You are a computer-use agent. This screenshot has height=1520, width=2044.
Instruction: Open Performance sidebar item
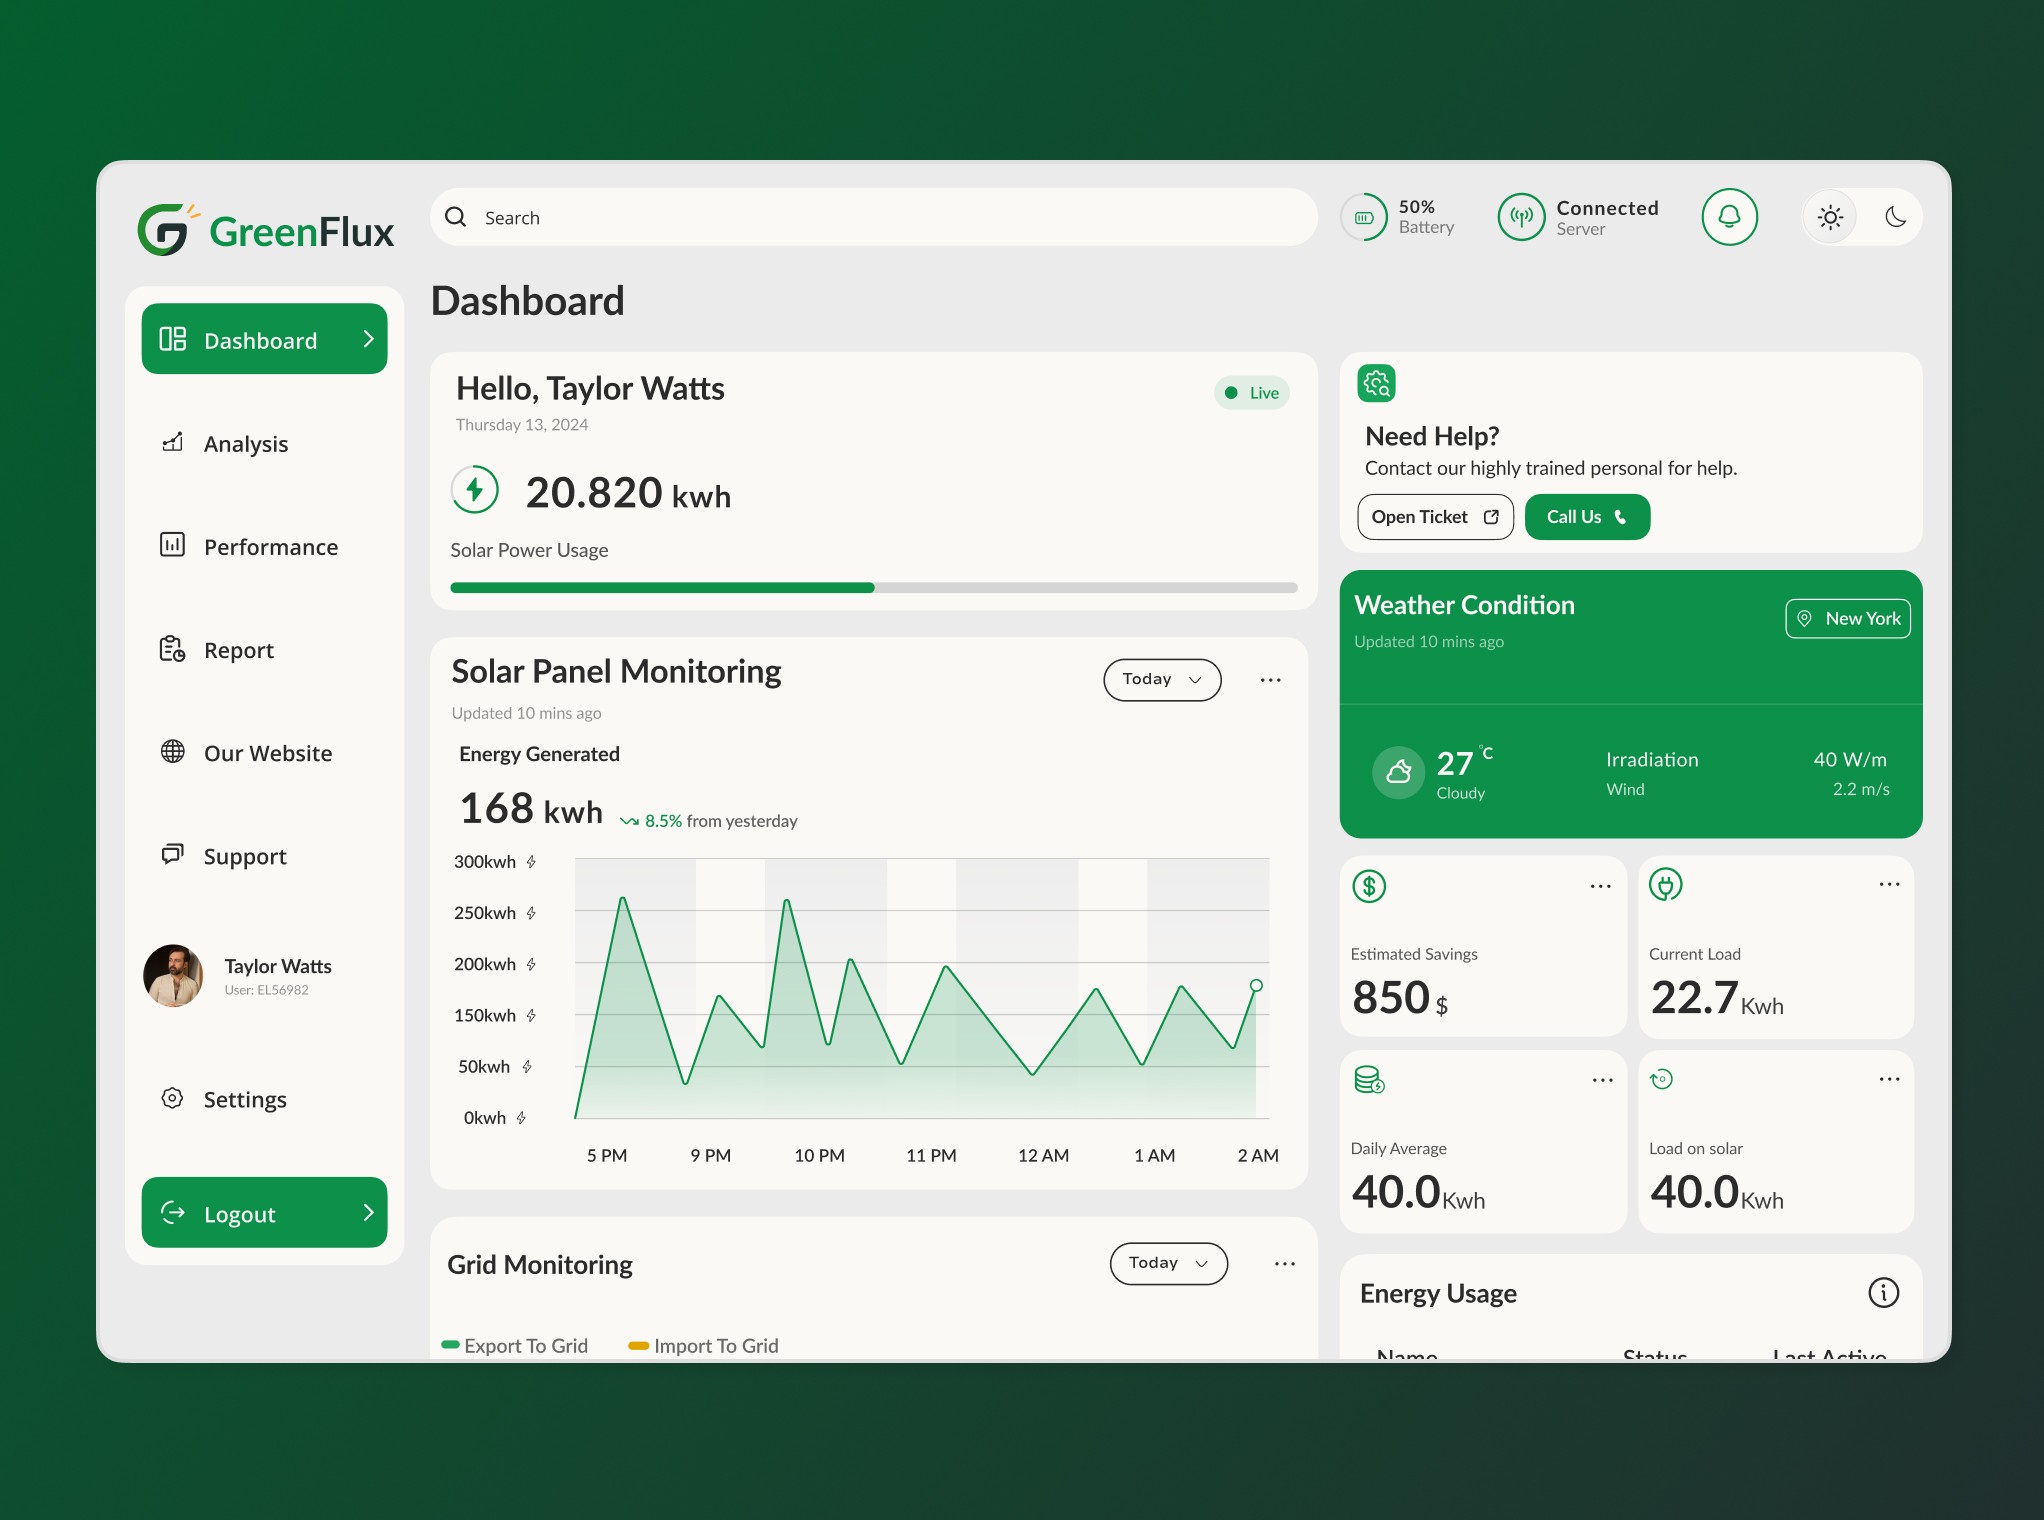click(x=270, y=547)
